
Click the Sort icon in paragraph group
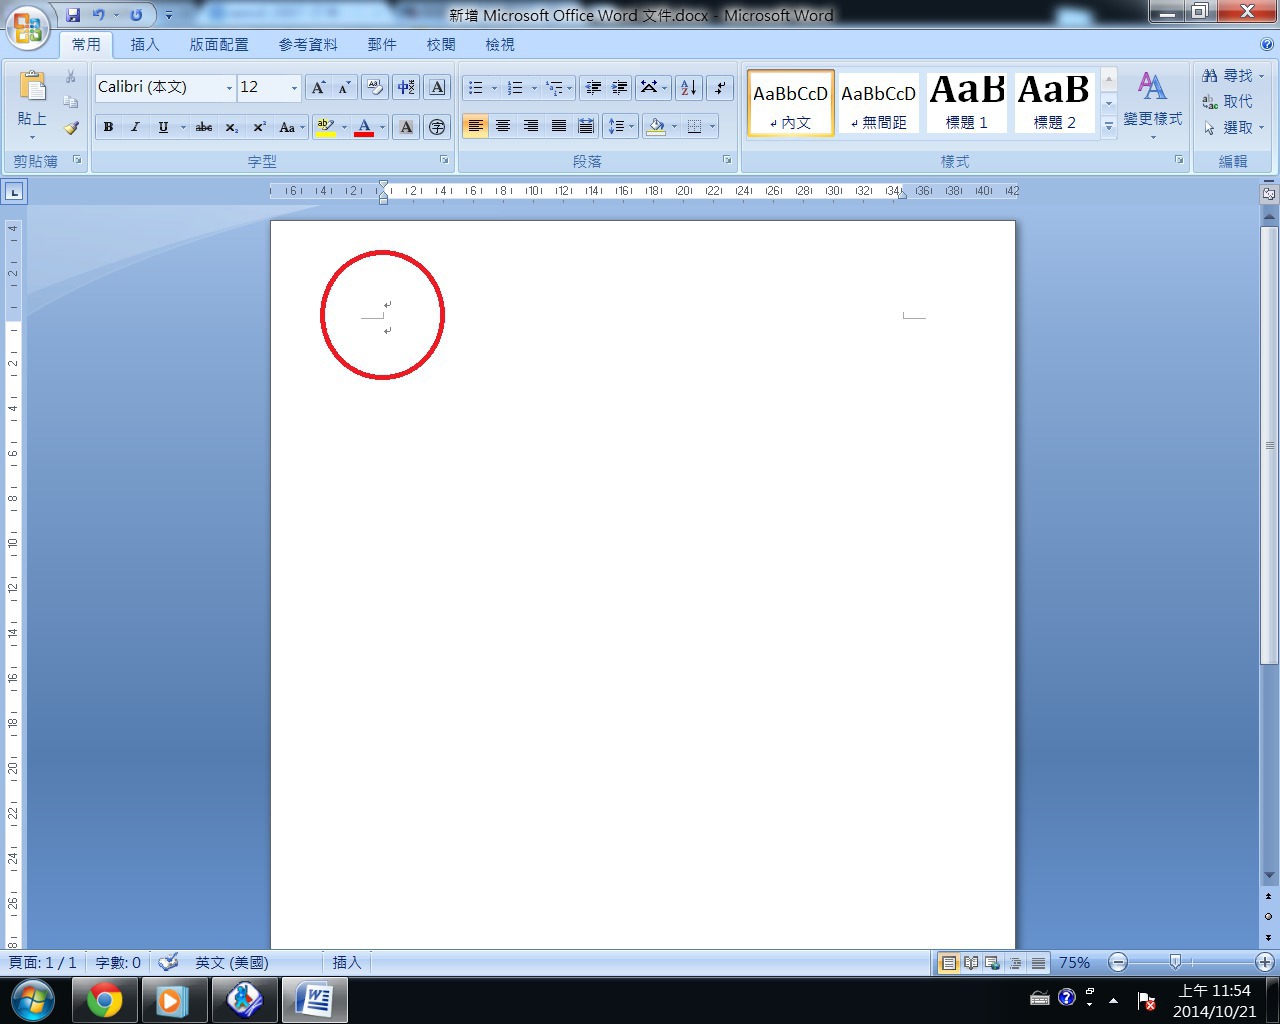pyautogui.click(x=688, y=88)
